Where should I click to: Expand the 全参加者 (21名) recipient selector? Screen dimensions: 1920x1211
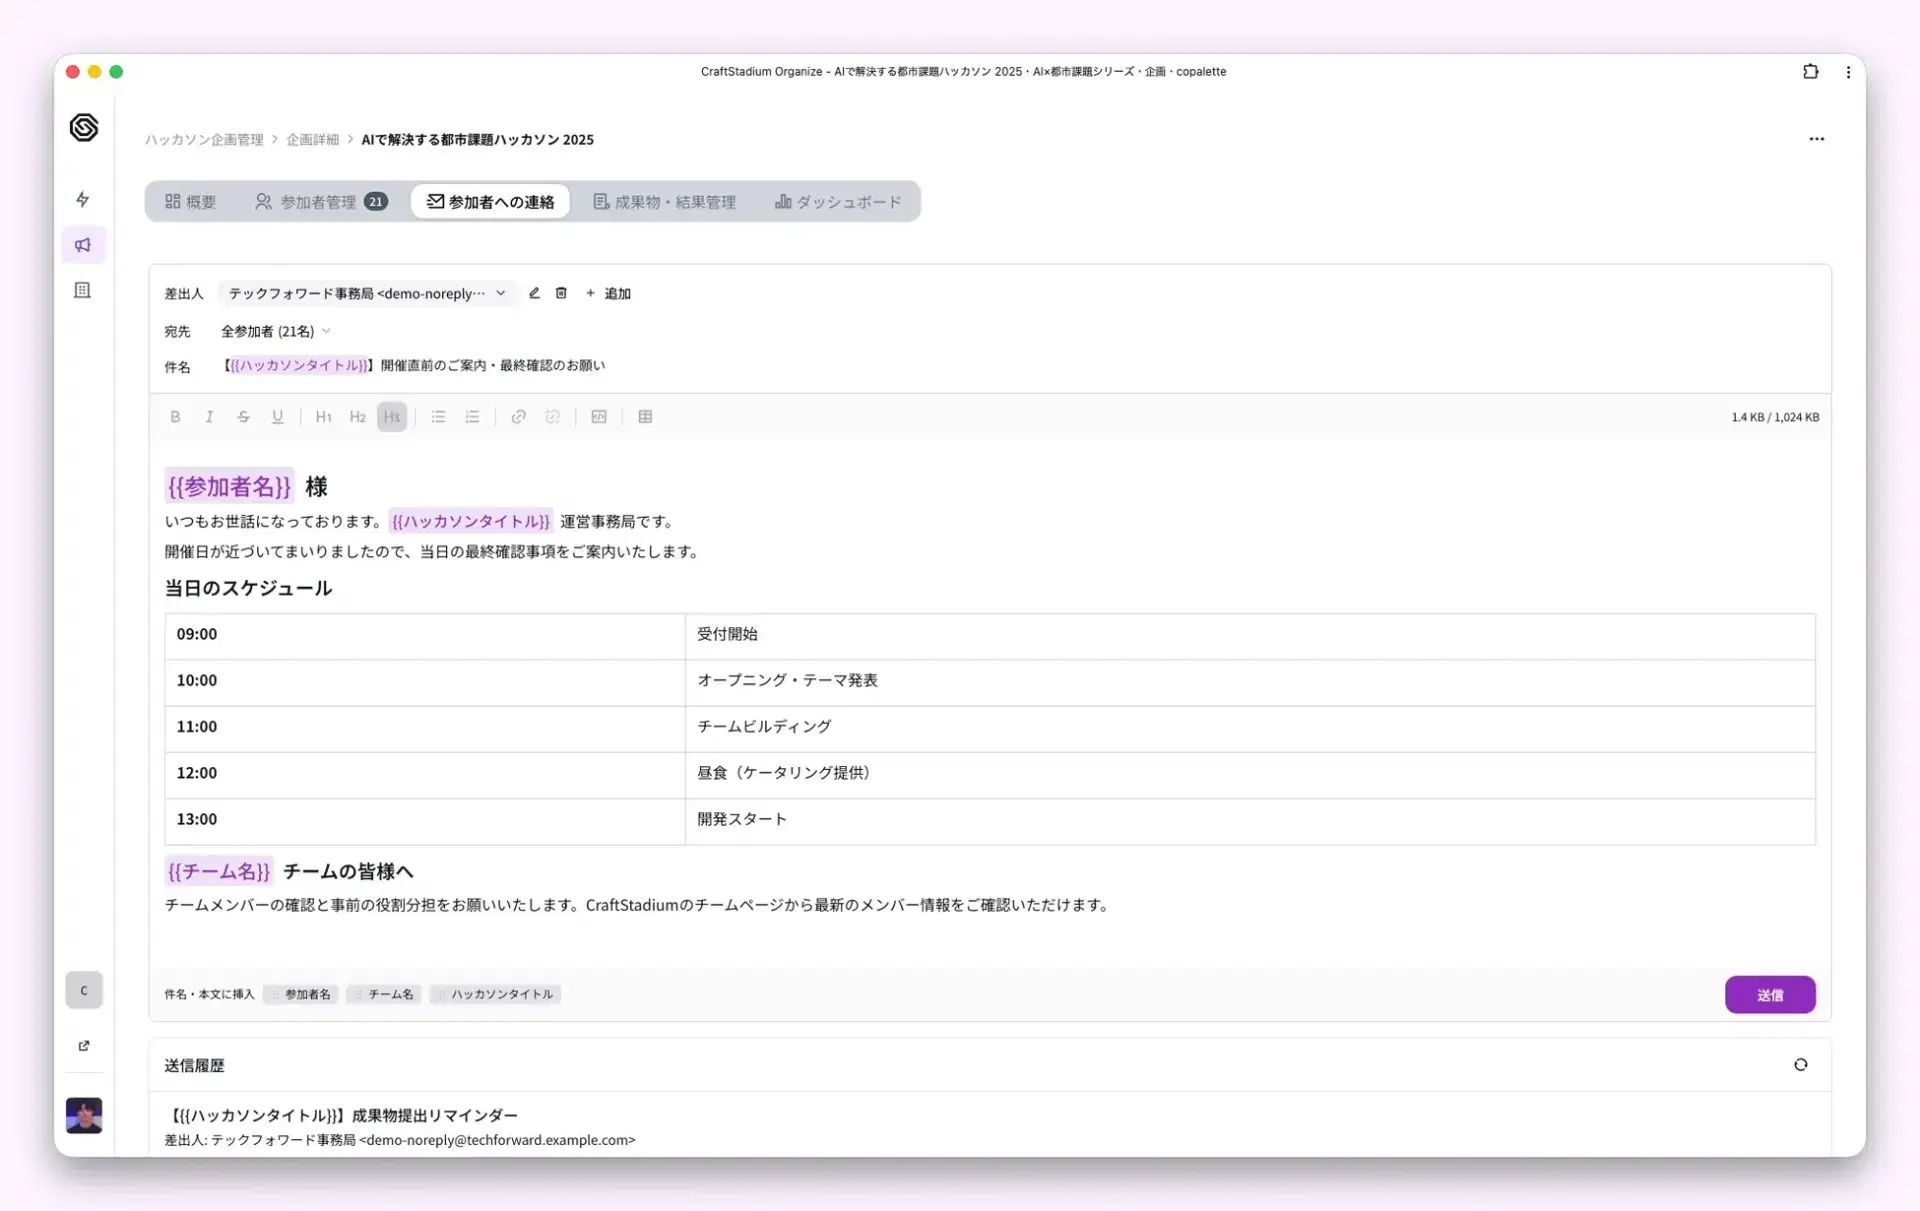pos(275,331)
